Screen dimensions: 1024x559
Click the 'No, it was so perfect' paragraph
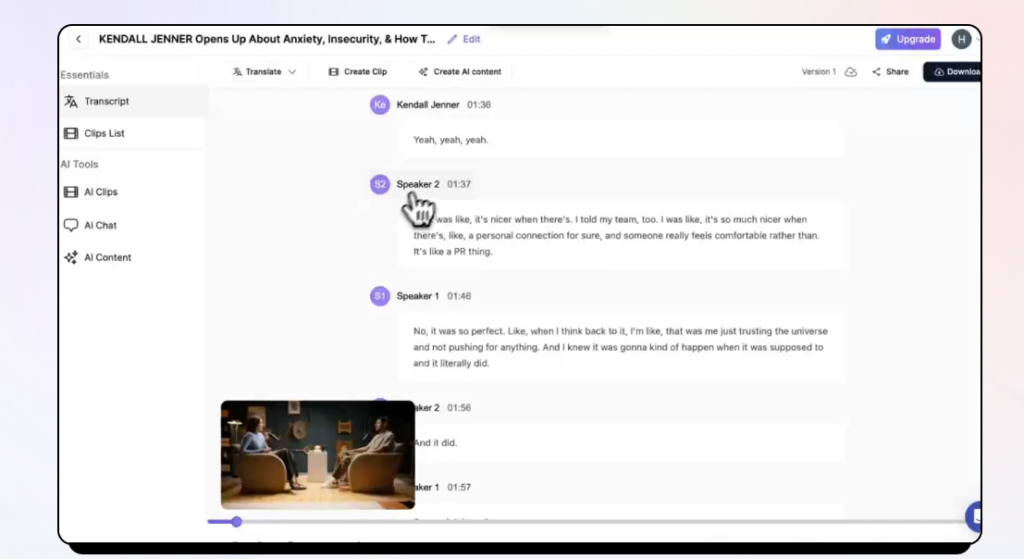[x=620, y=347]
